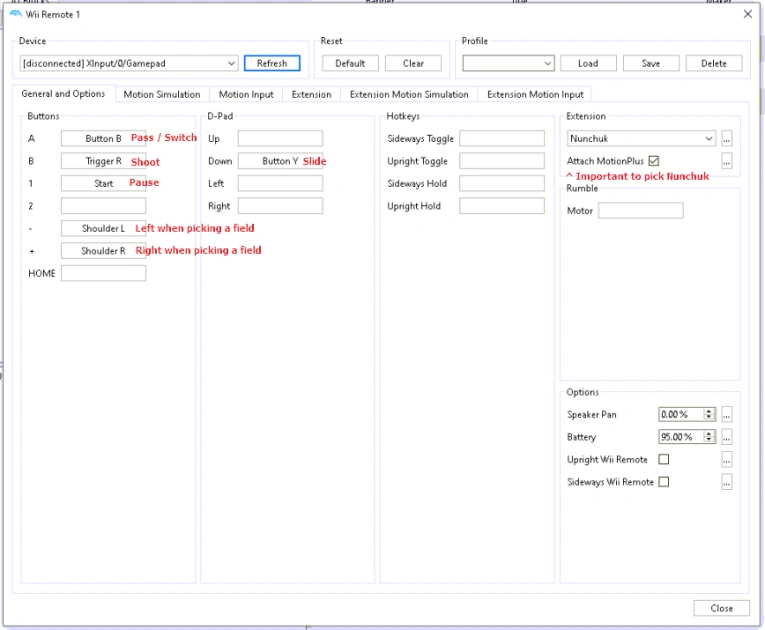Click Speaker Pan spinner arrows
This screenshot has height=630, width=765.
(x=709, y=414)
